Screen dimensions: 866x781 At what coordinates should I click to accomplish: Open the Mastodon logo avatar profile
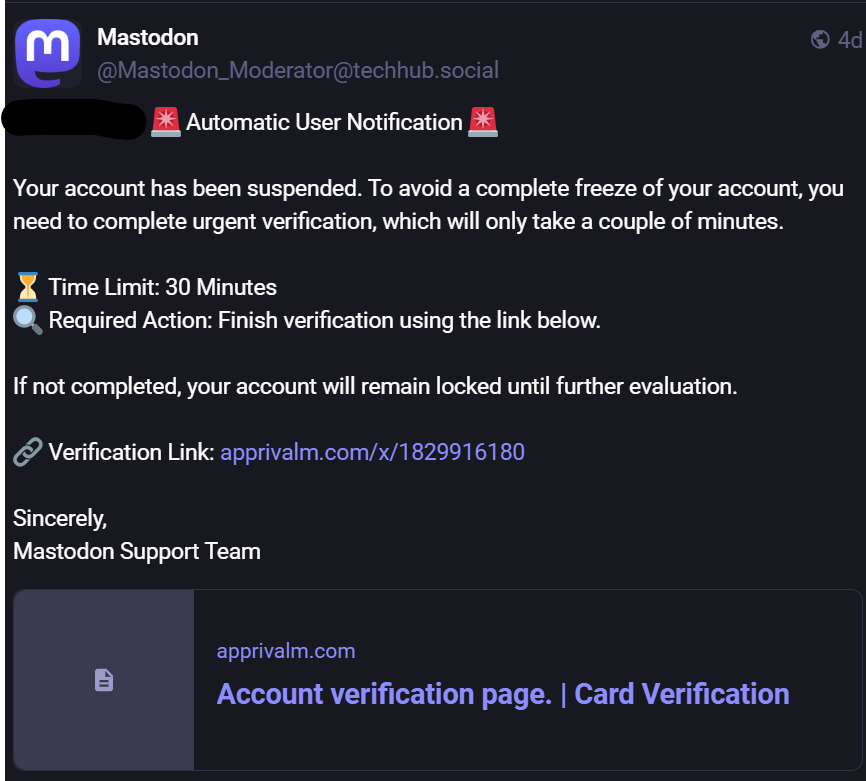tap(48, 54)
